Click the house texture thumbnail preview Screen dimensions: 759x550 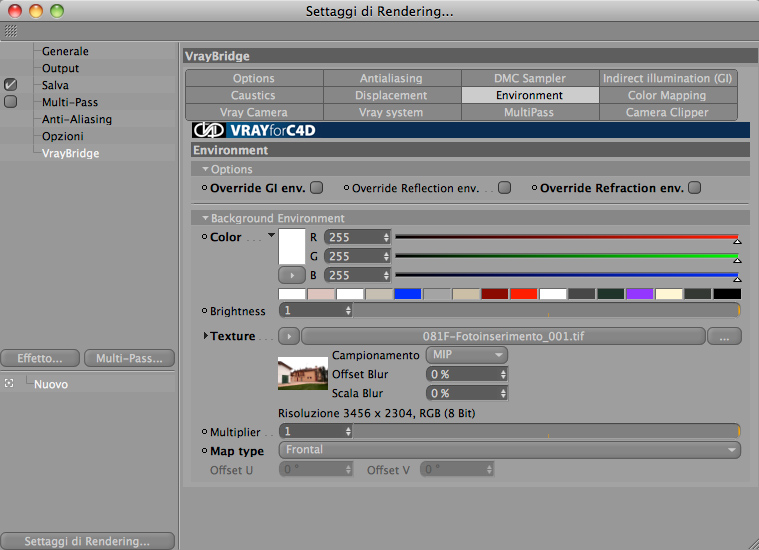303,373
